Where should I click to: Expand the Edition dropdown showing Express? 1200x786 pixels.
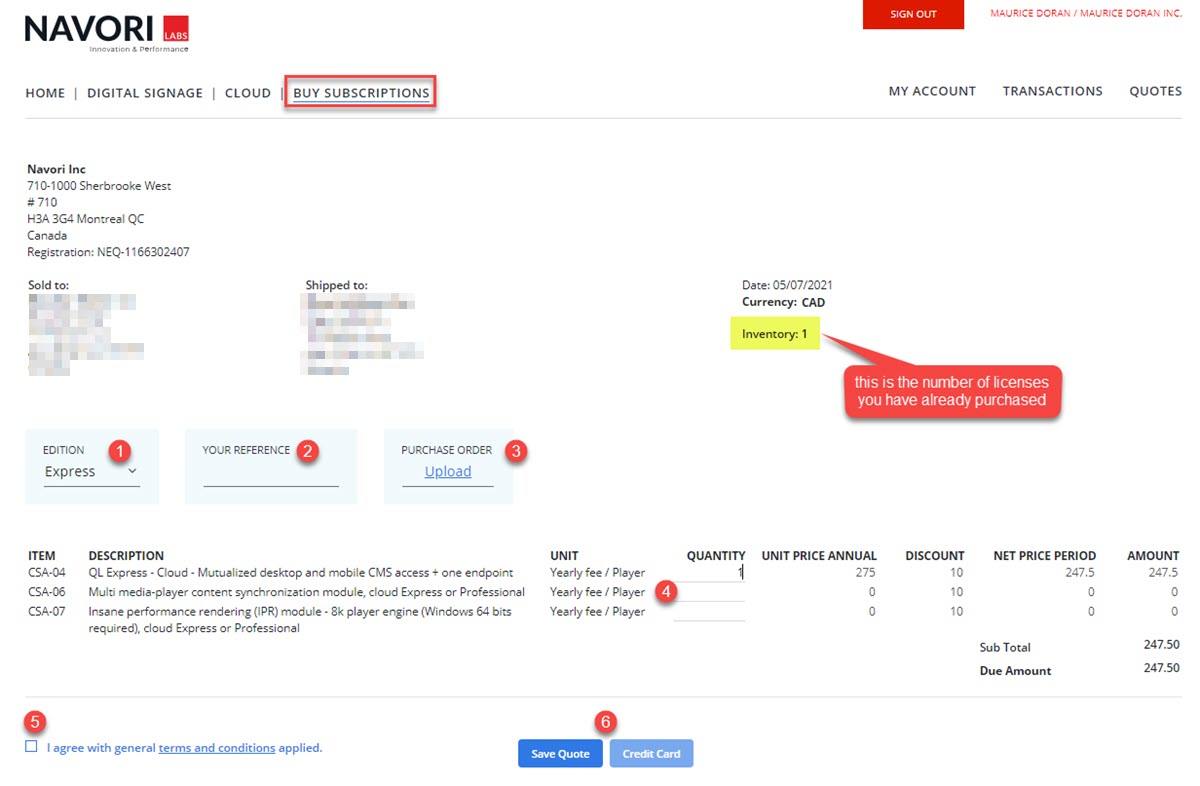point(91,472)
